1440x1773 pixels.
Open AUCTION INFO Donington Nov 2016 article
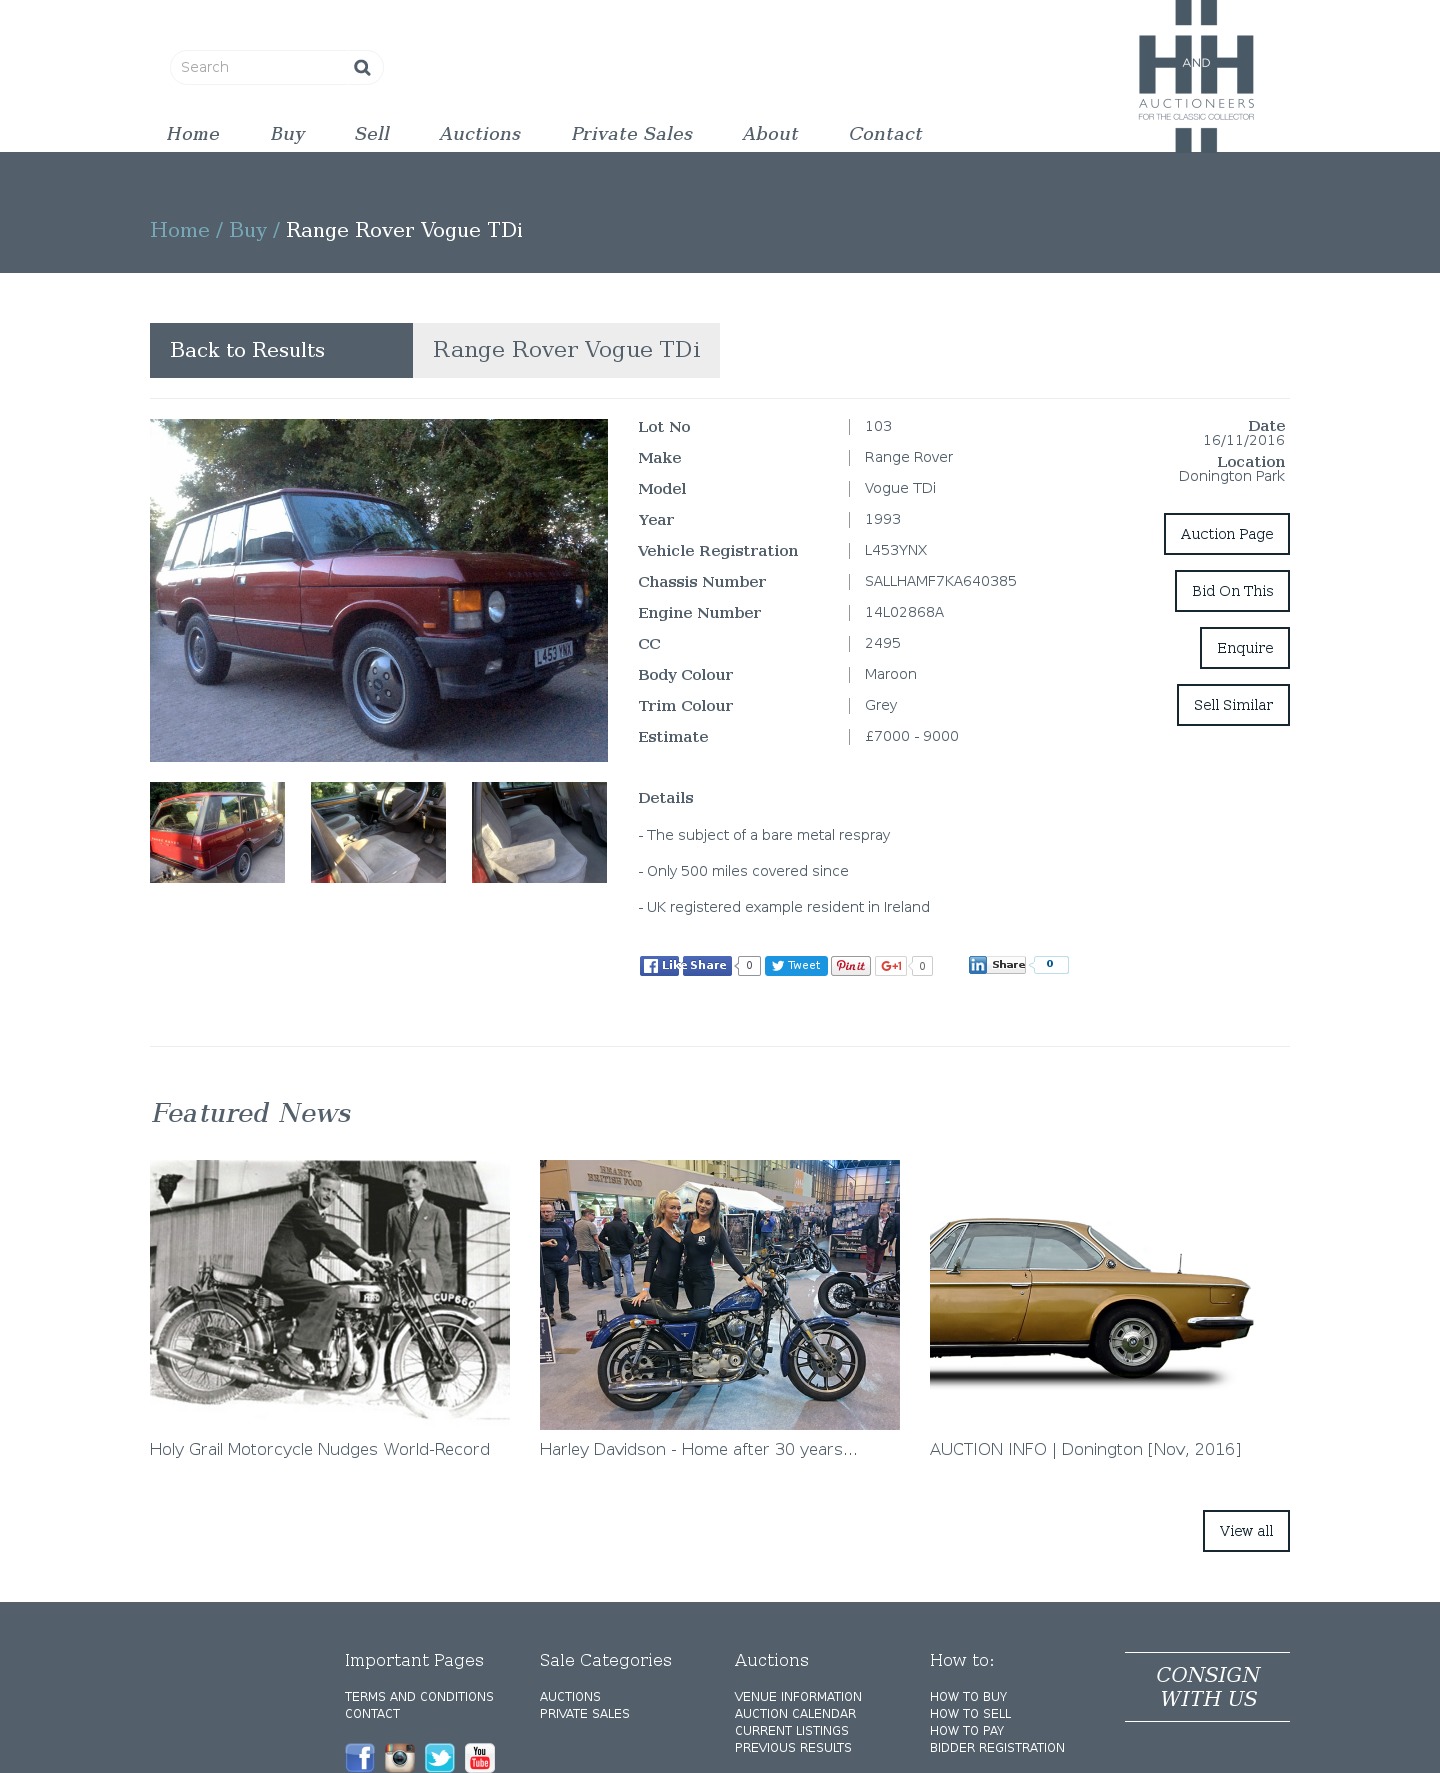point(1085,1449)
